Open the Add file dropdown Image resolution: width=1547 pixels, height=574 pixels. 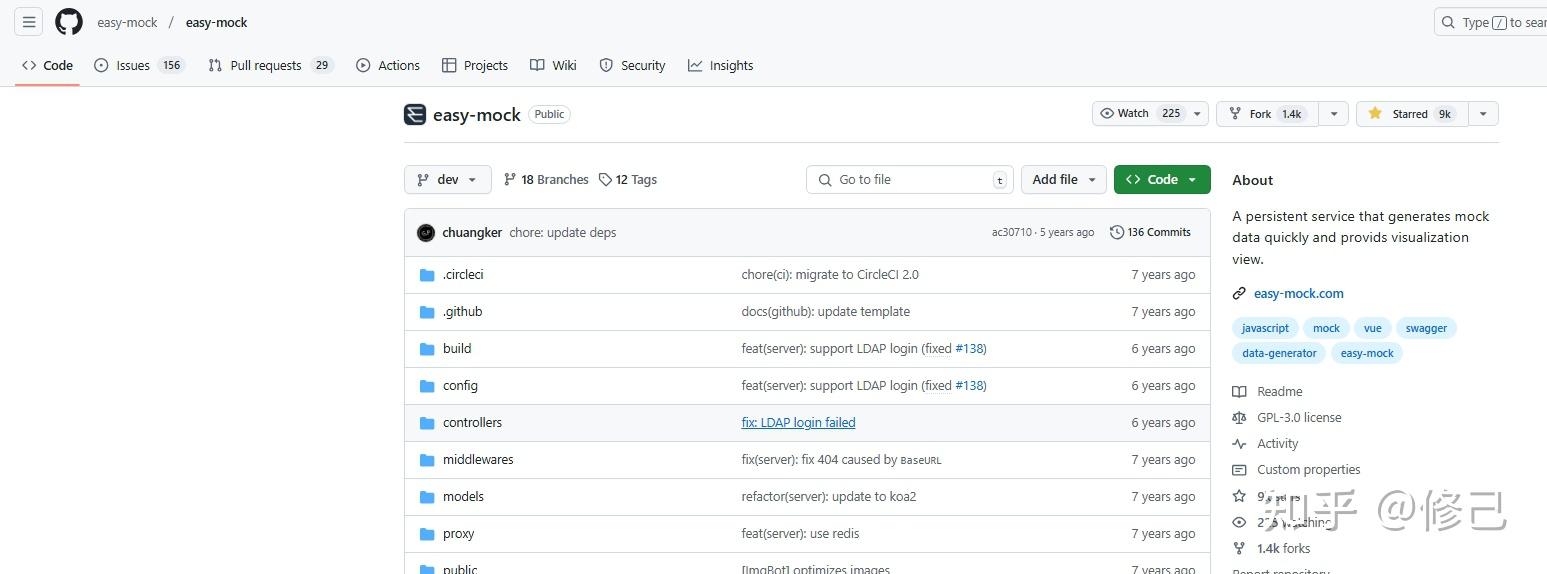tap(1063, 180)
